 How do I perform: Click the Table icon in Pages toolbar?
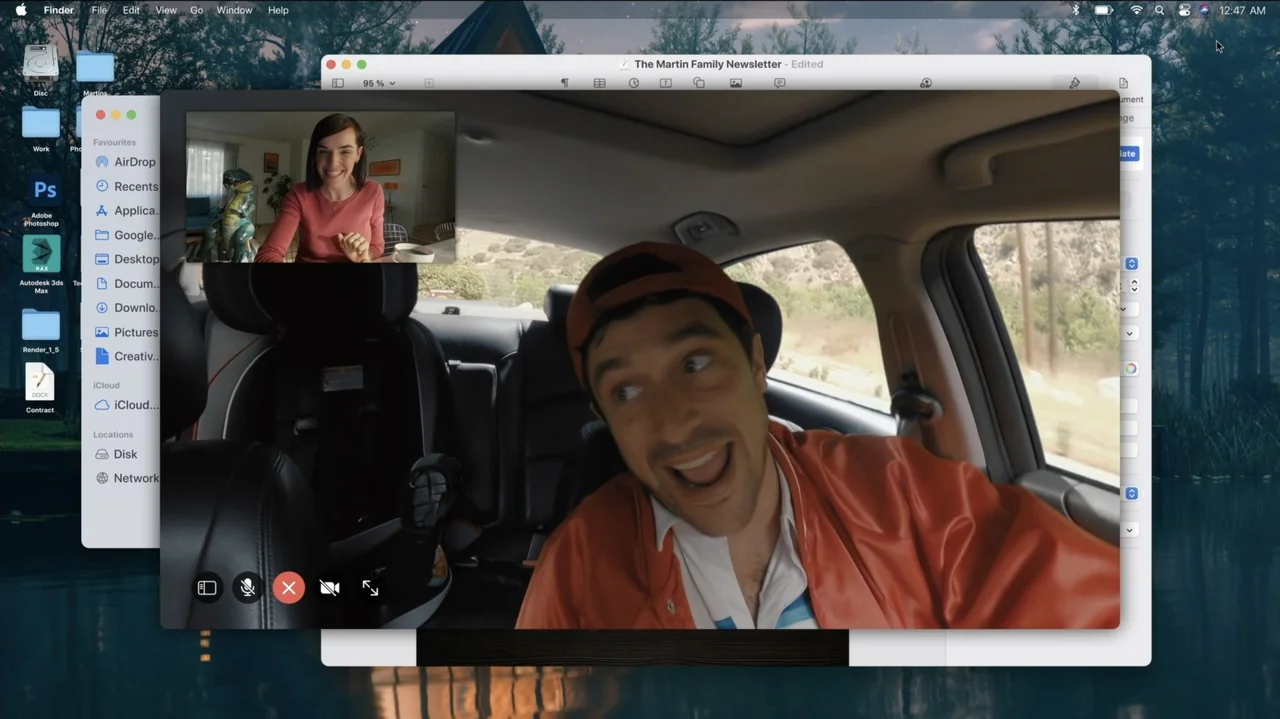click(x=599, y=84)
